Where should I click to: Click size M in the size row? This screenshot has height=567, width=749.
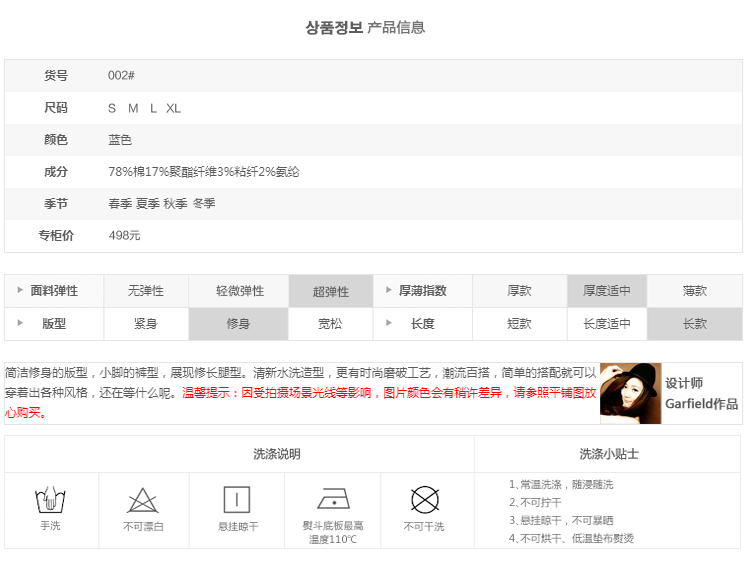(133, 108)
